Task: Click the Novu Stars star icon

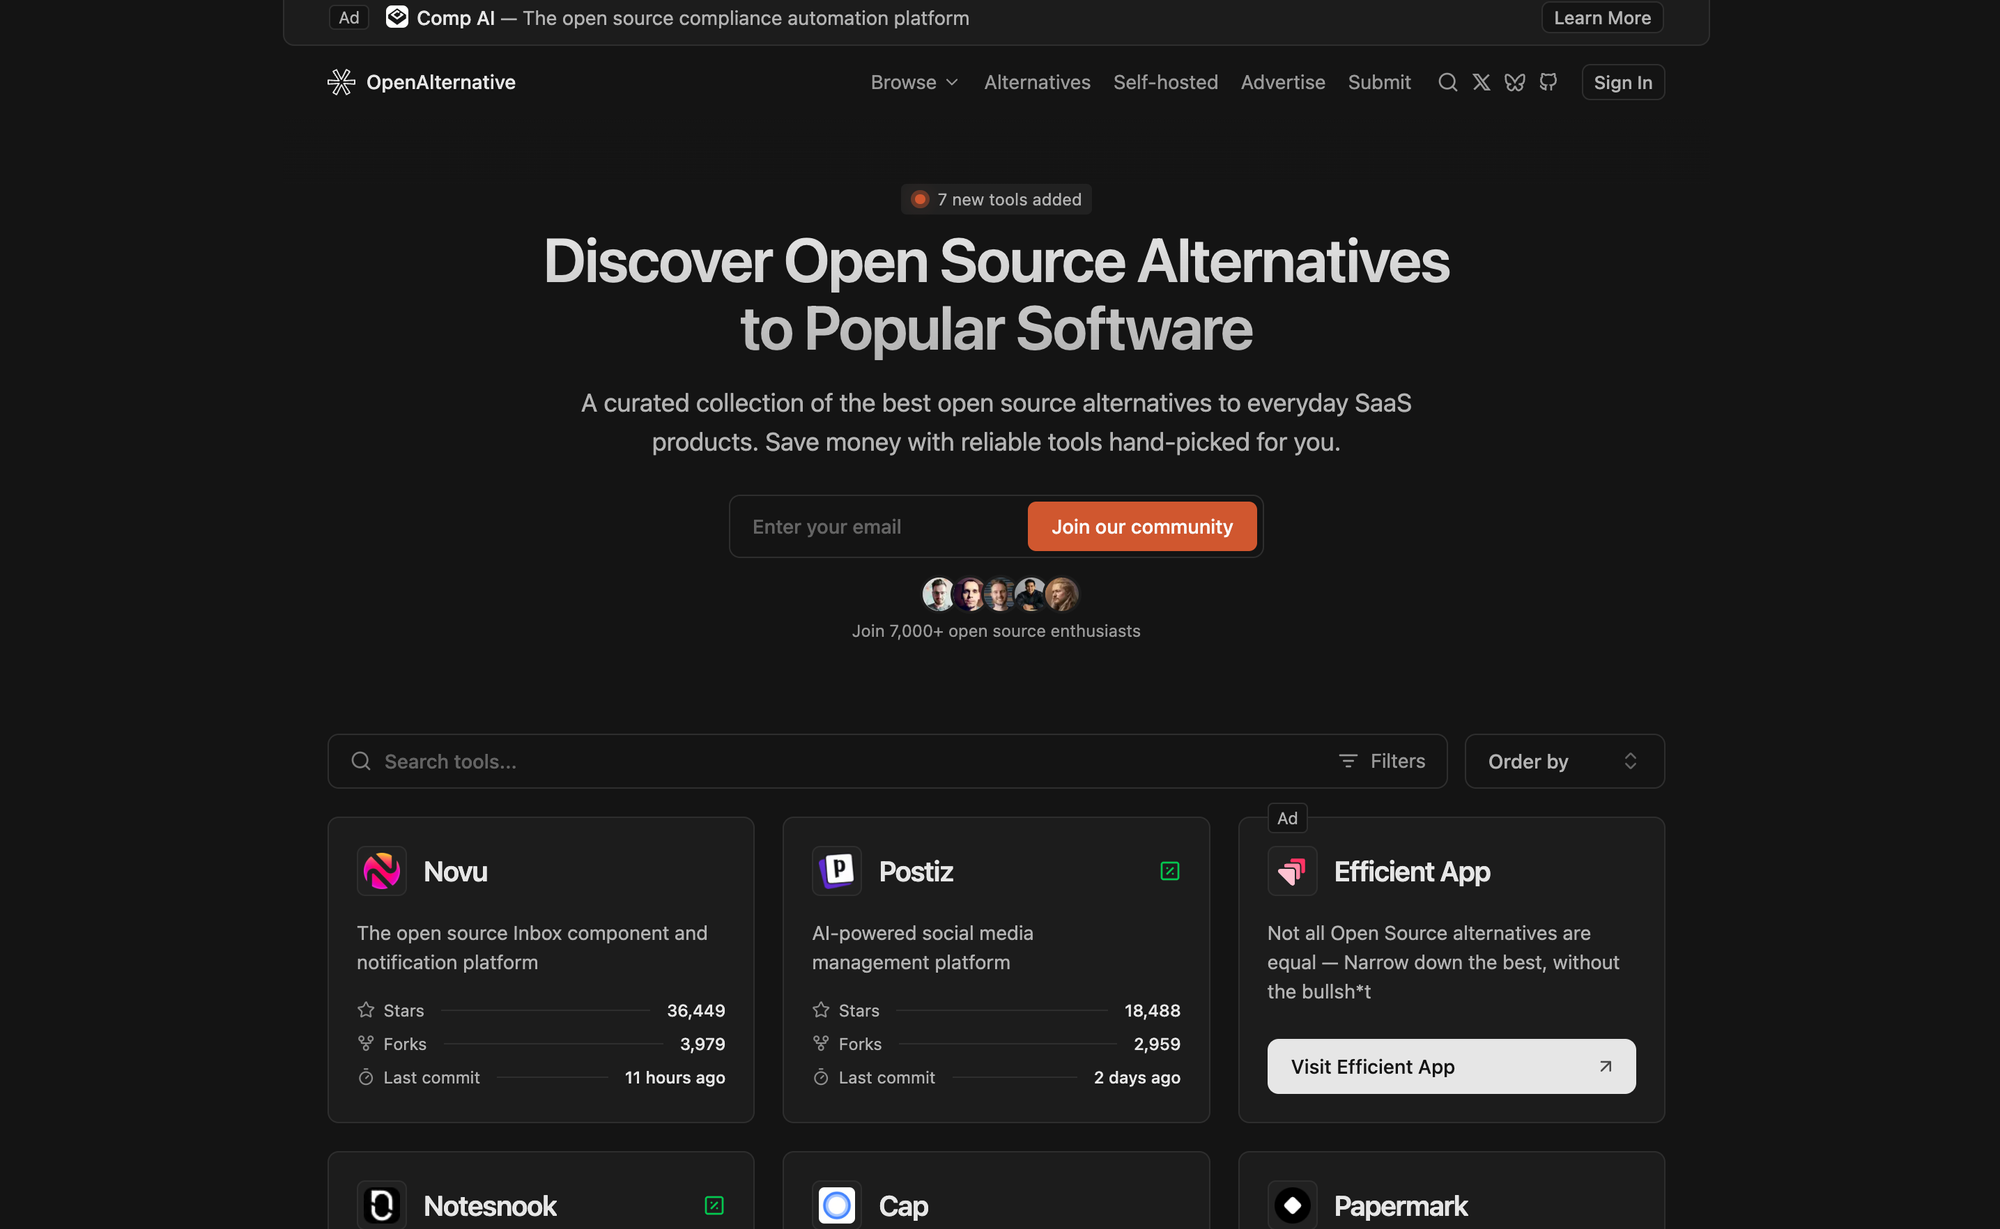Action: click(x=366, y=1010)
